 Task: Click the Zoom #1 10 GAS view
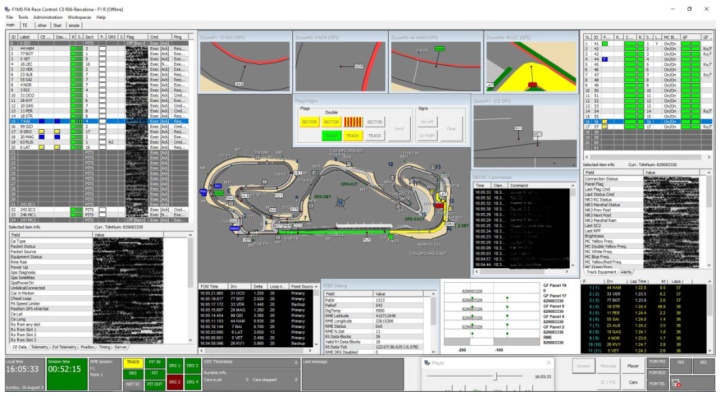pyautogui.click(x=245, y=66)
